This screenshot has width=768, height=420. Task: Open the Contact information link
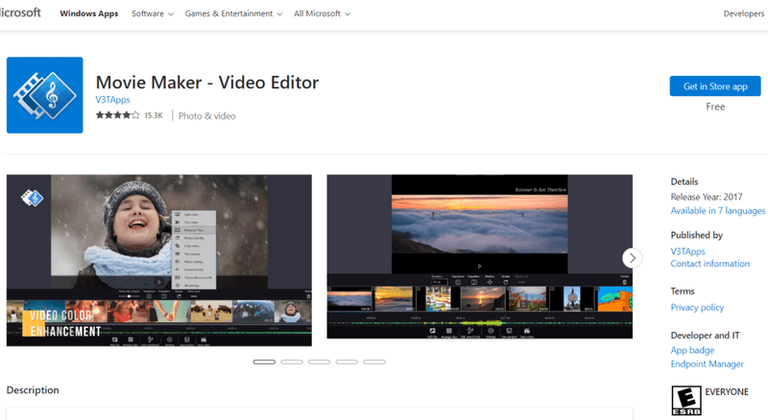710,264
